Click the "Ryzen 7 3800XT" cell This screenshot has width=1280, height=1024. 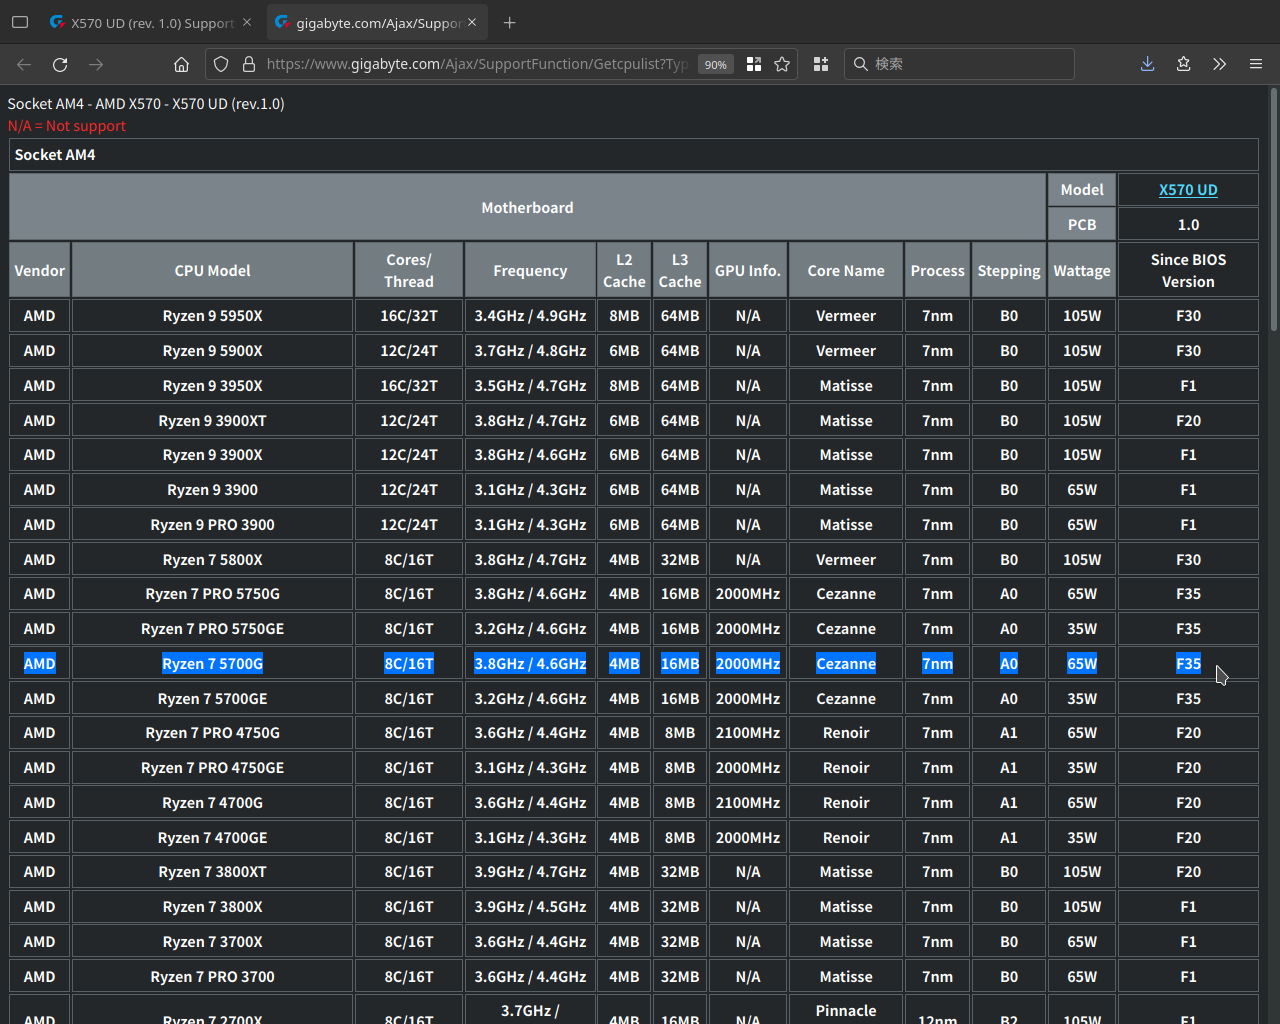pos(213,872)
